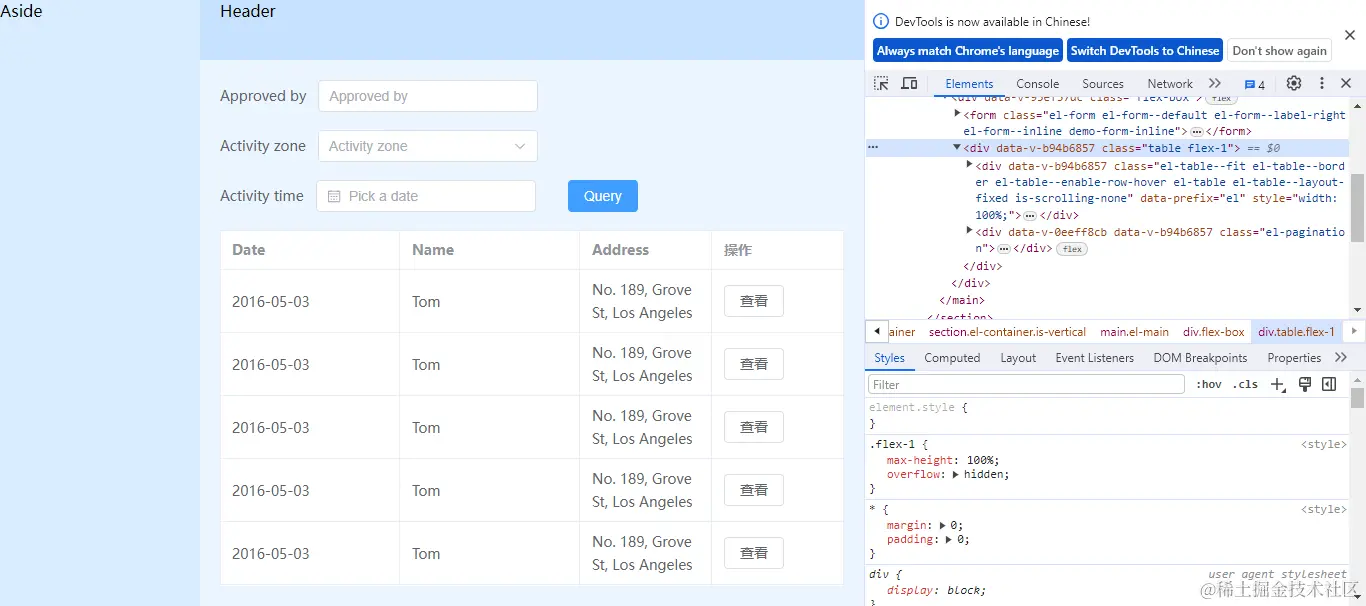Click the max-height: 100% declaration
The width and height of the screenshot is (1366, 606).
click(942, 460)
